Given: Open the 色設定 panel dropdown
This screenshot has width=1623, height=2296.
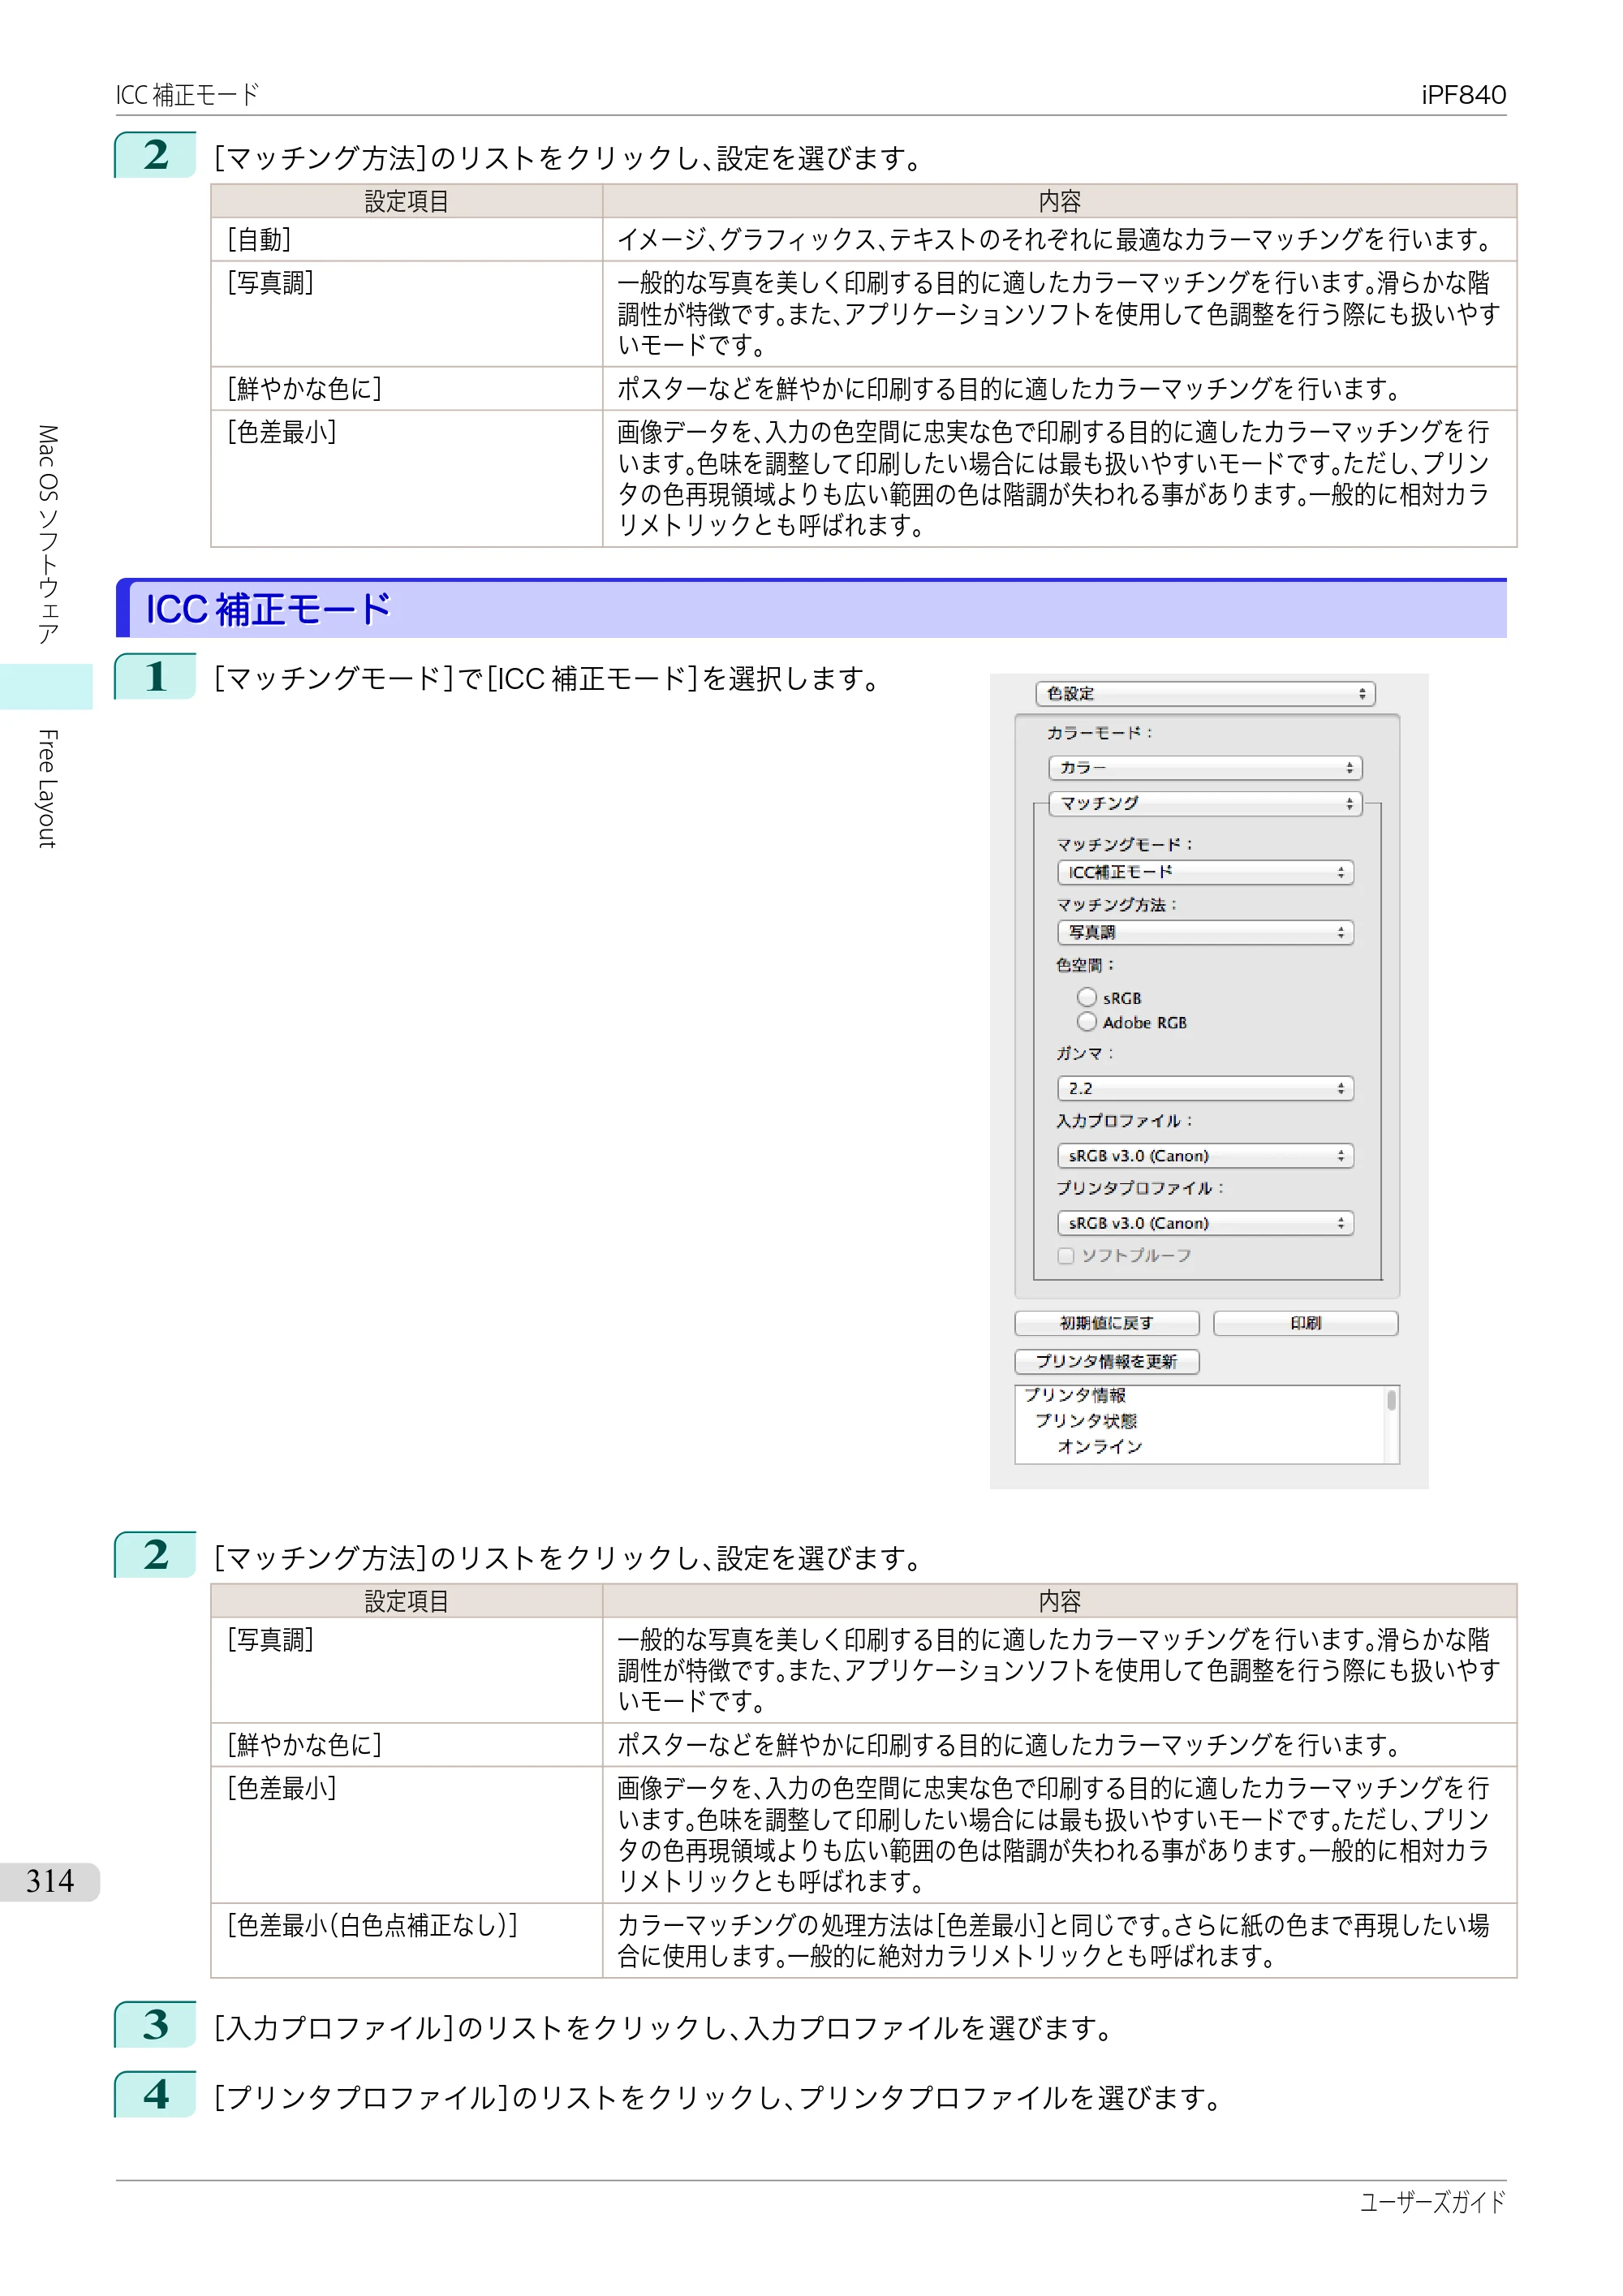Looking at the screenshot, I should click(x=1205, y=693).
